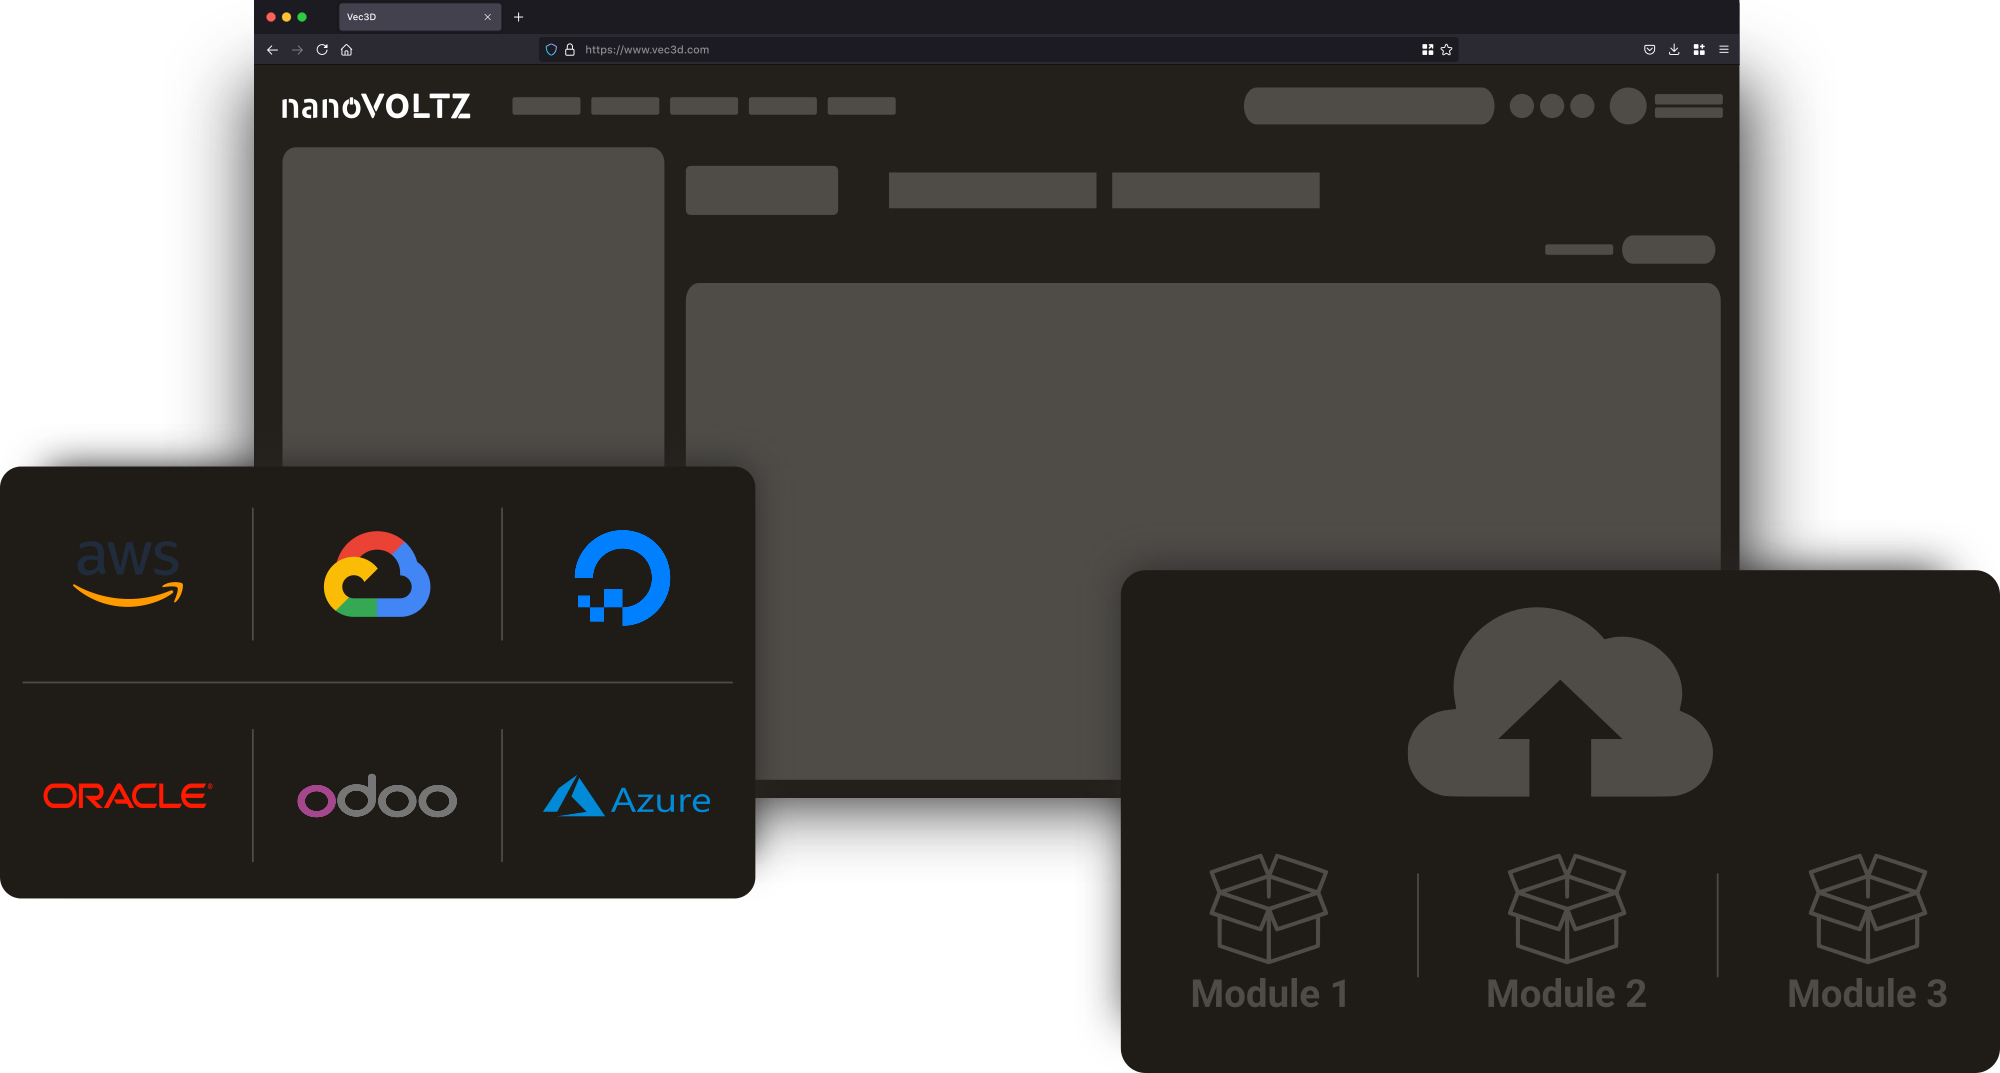Click the Module 2 label
Image resolution: width=2000 pixels, height=1073 pixels.
pyautogui.click(x=1567, y=994)
